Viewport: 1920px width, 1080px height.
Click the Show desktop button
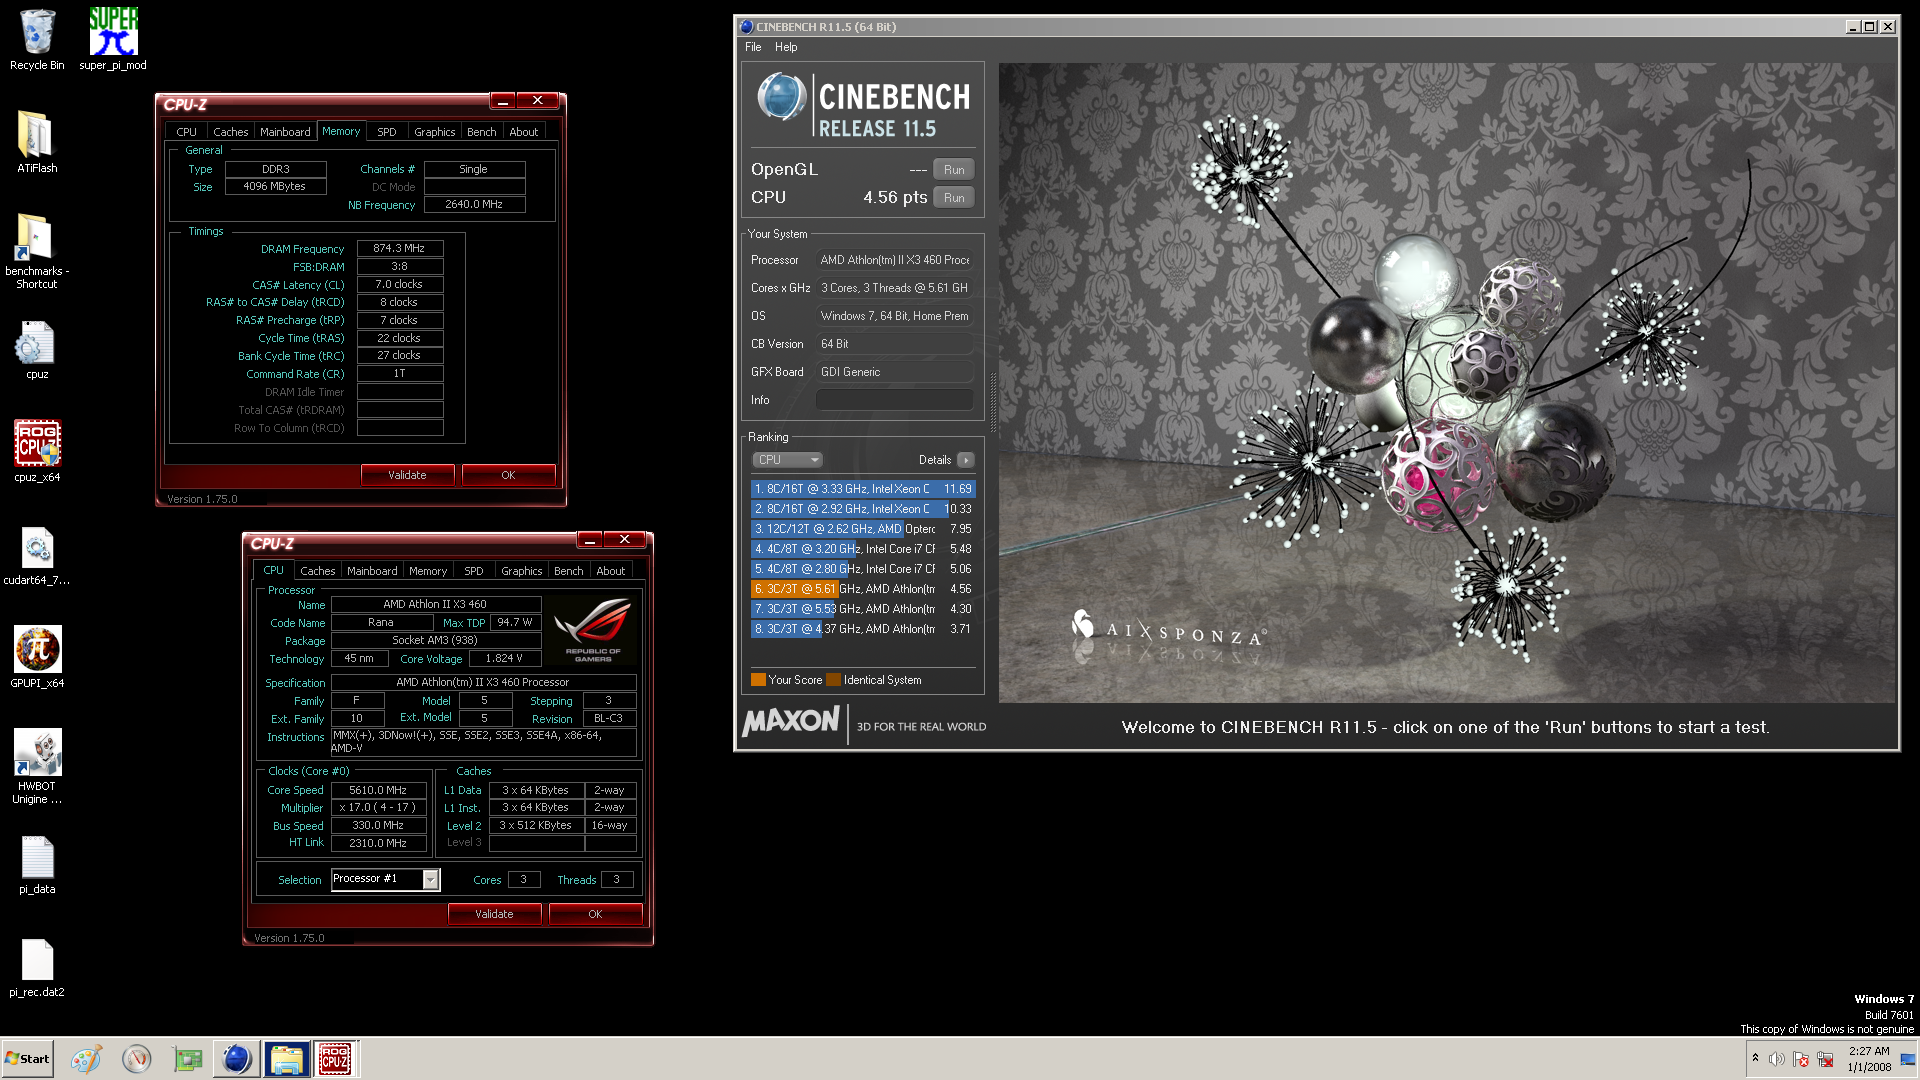[x=1909, y=1059]
